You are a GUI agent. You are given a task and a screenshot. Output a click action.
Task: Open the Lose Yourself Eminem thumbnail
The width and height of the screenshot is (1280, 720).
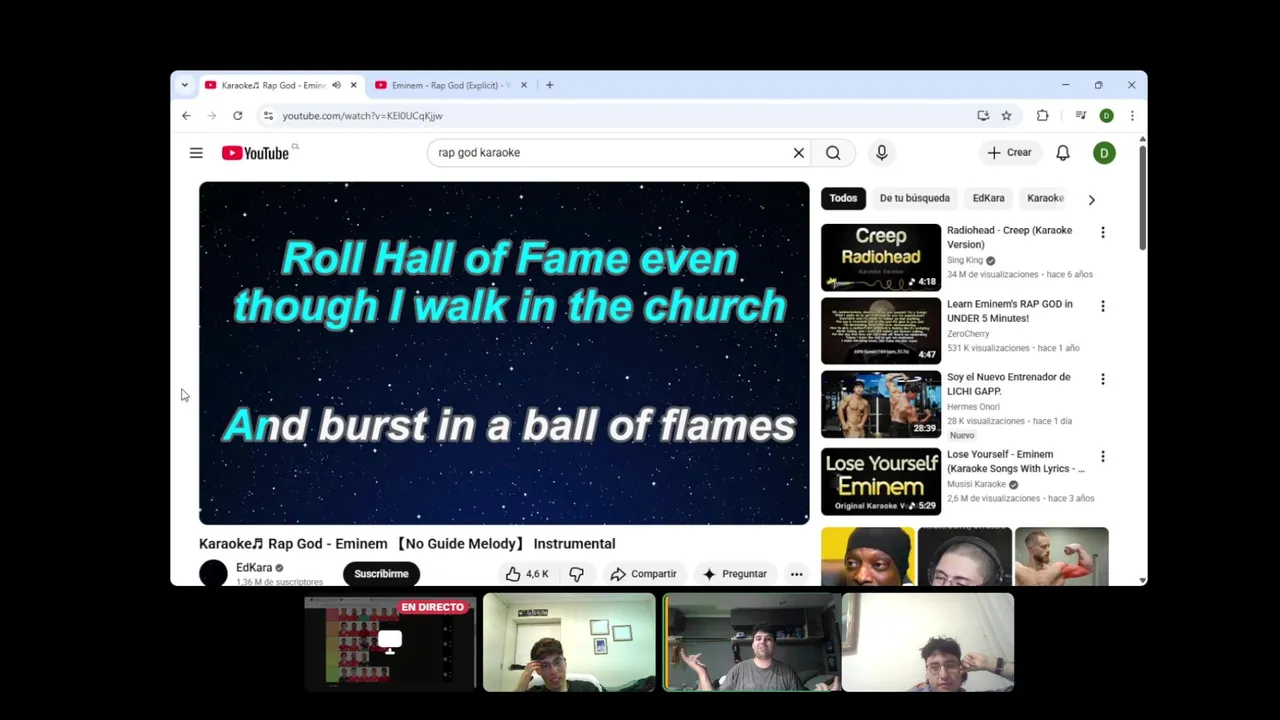pyautogui.click(x=881, y=481)
